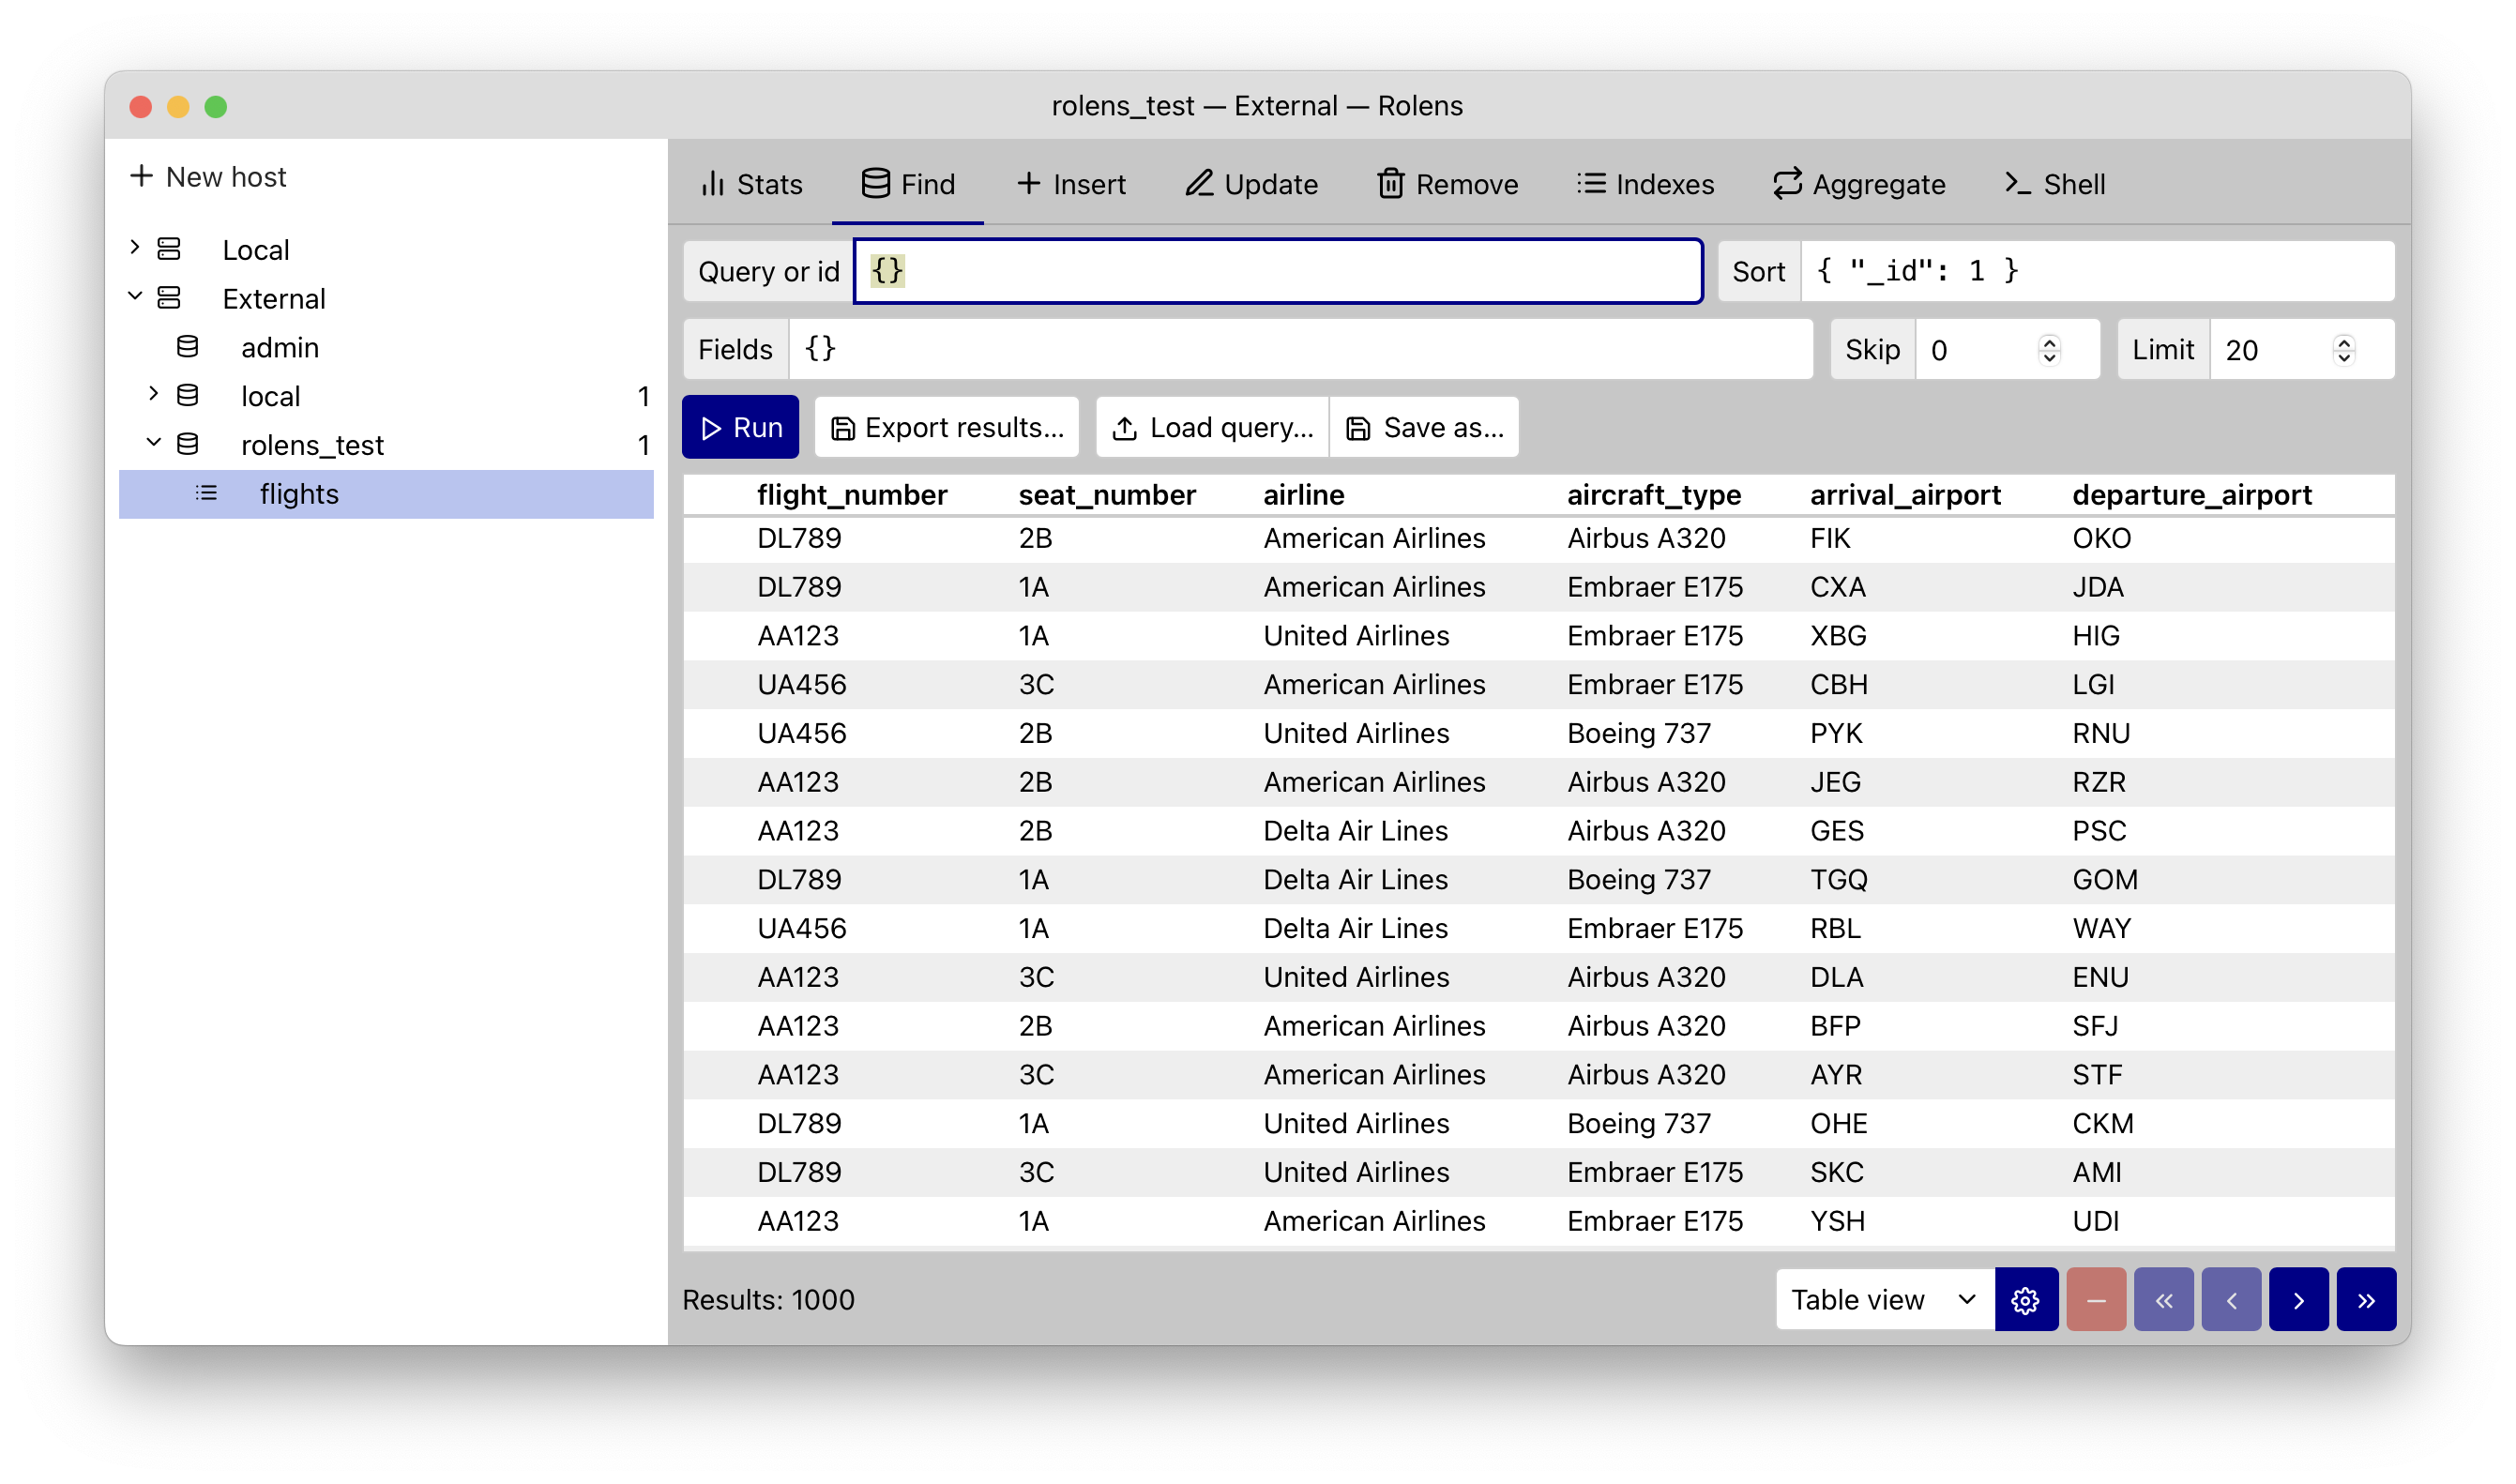Click the Export results button
The height and width of the screenshot is (1484, 2516).
tap(946, 427)
